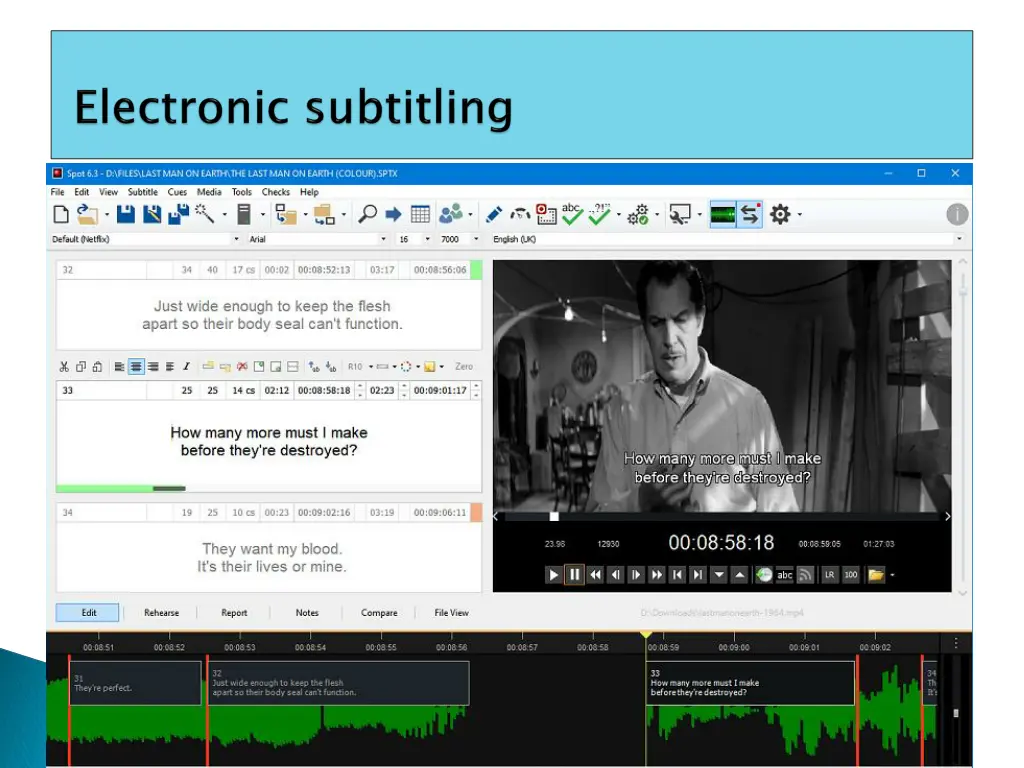1024x768 pixels.
Task: Click the two-people users icon
Action: [x=451, y=214]
